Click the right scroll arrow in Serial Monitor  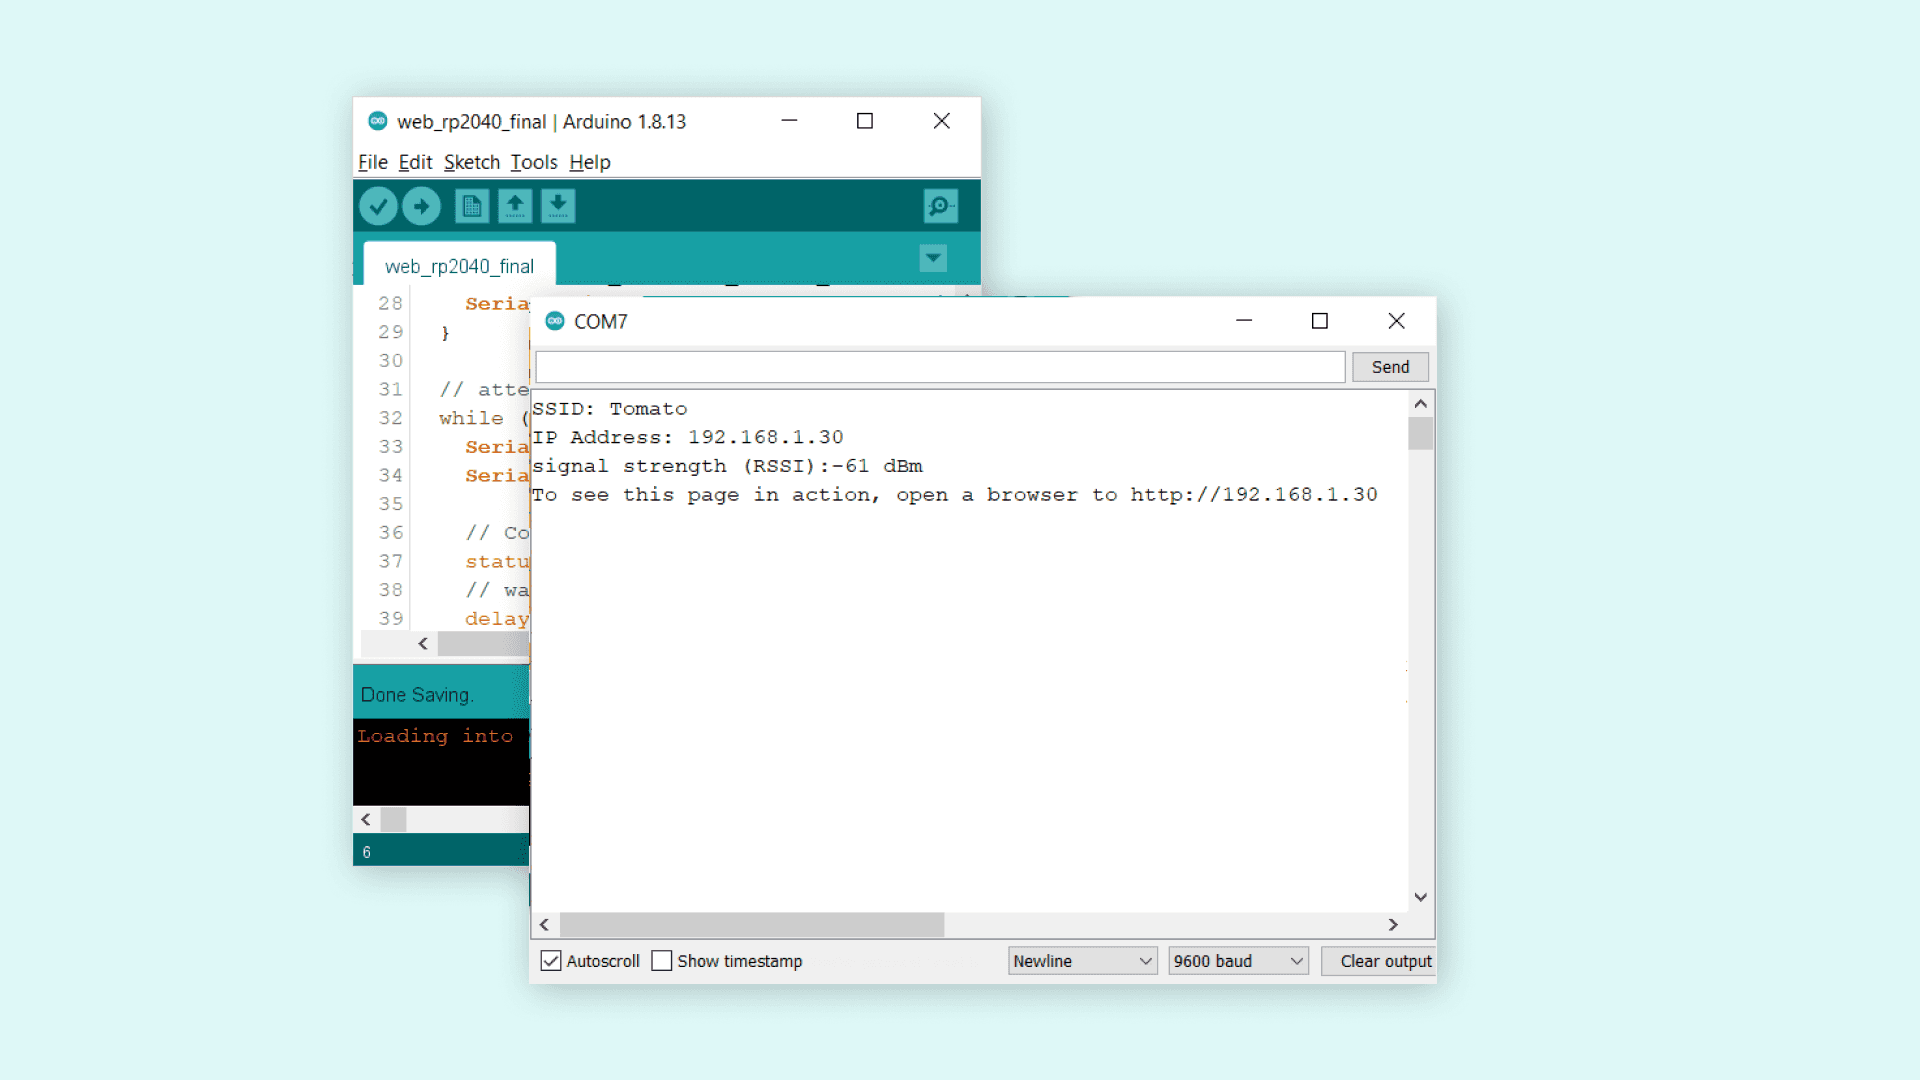click(x=1393, y=925)
